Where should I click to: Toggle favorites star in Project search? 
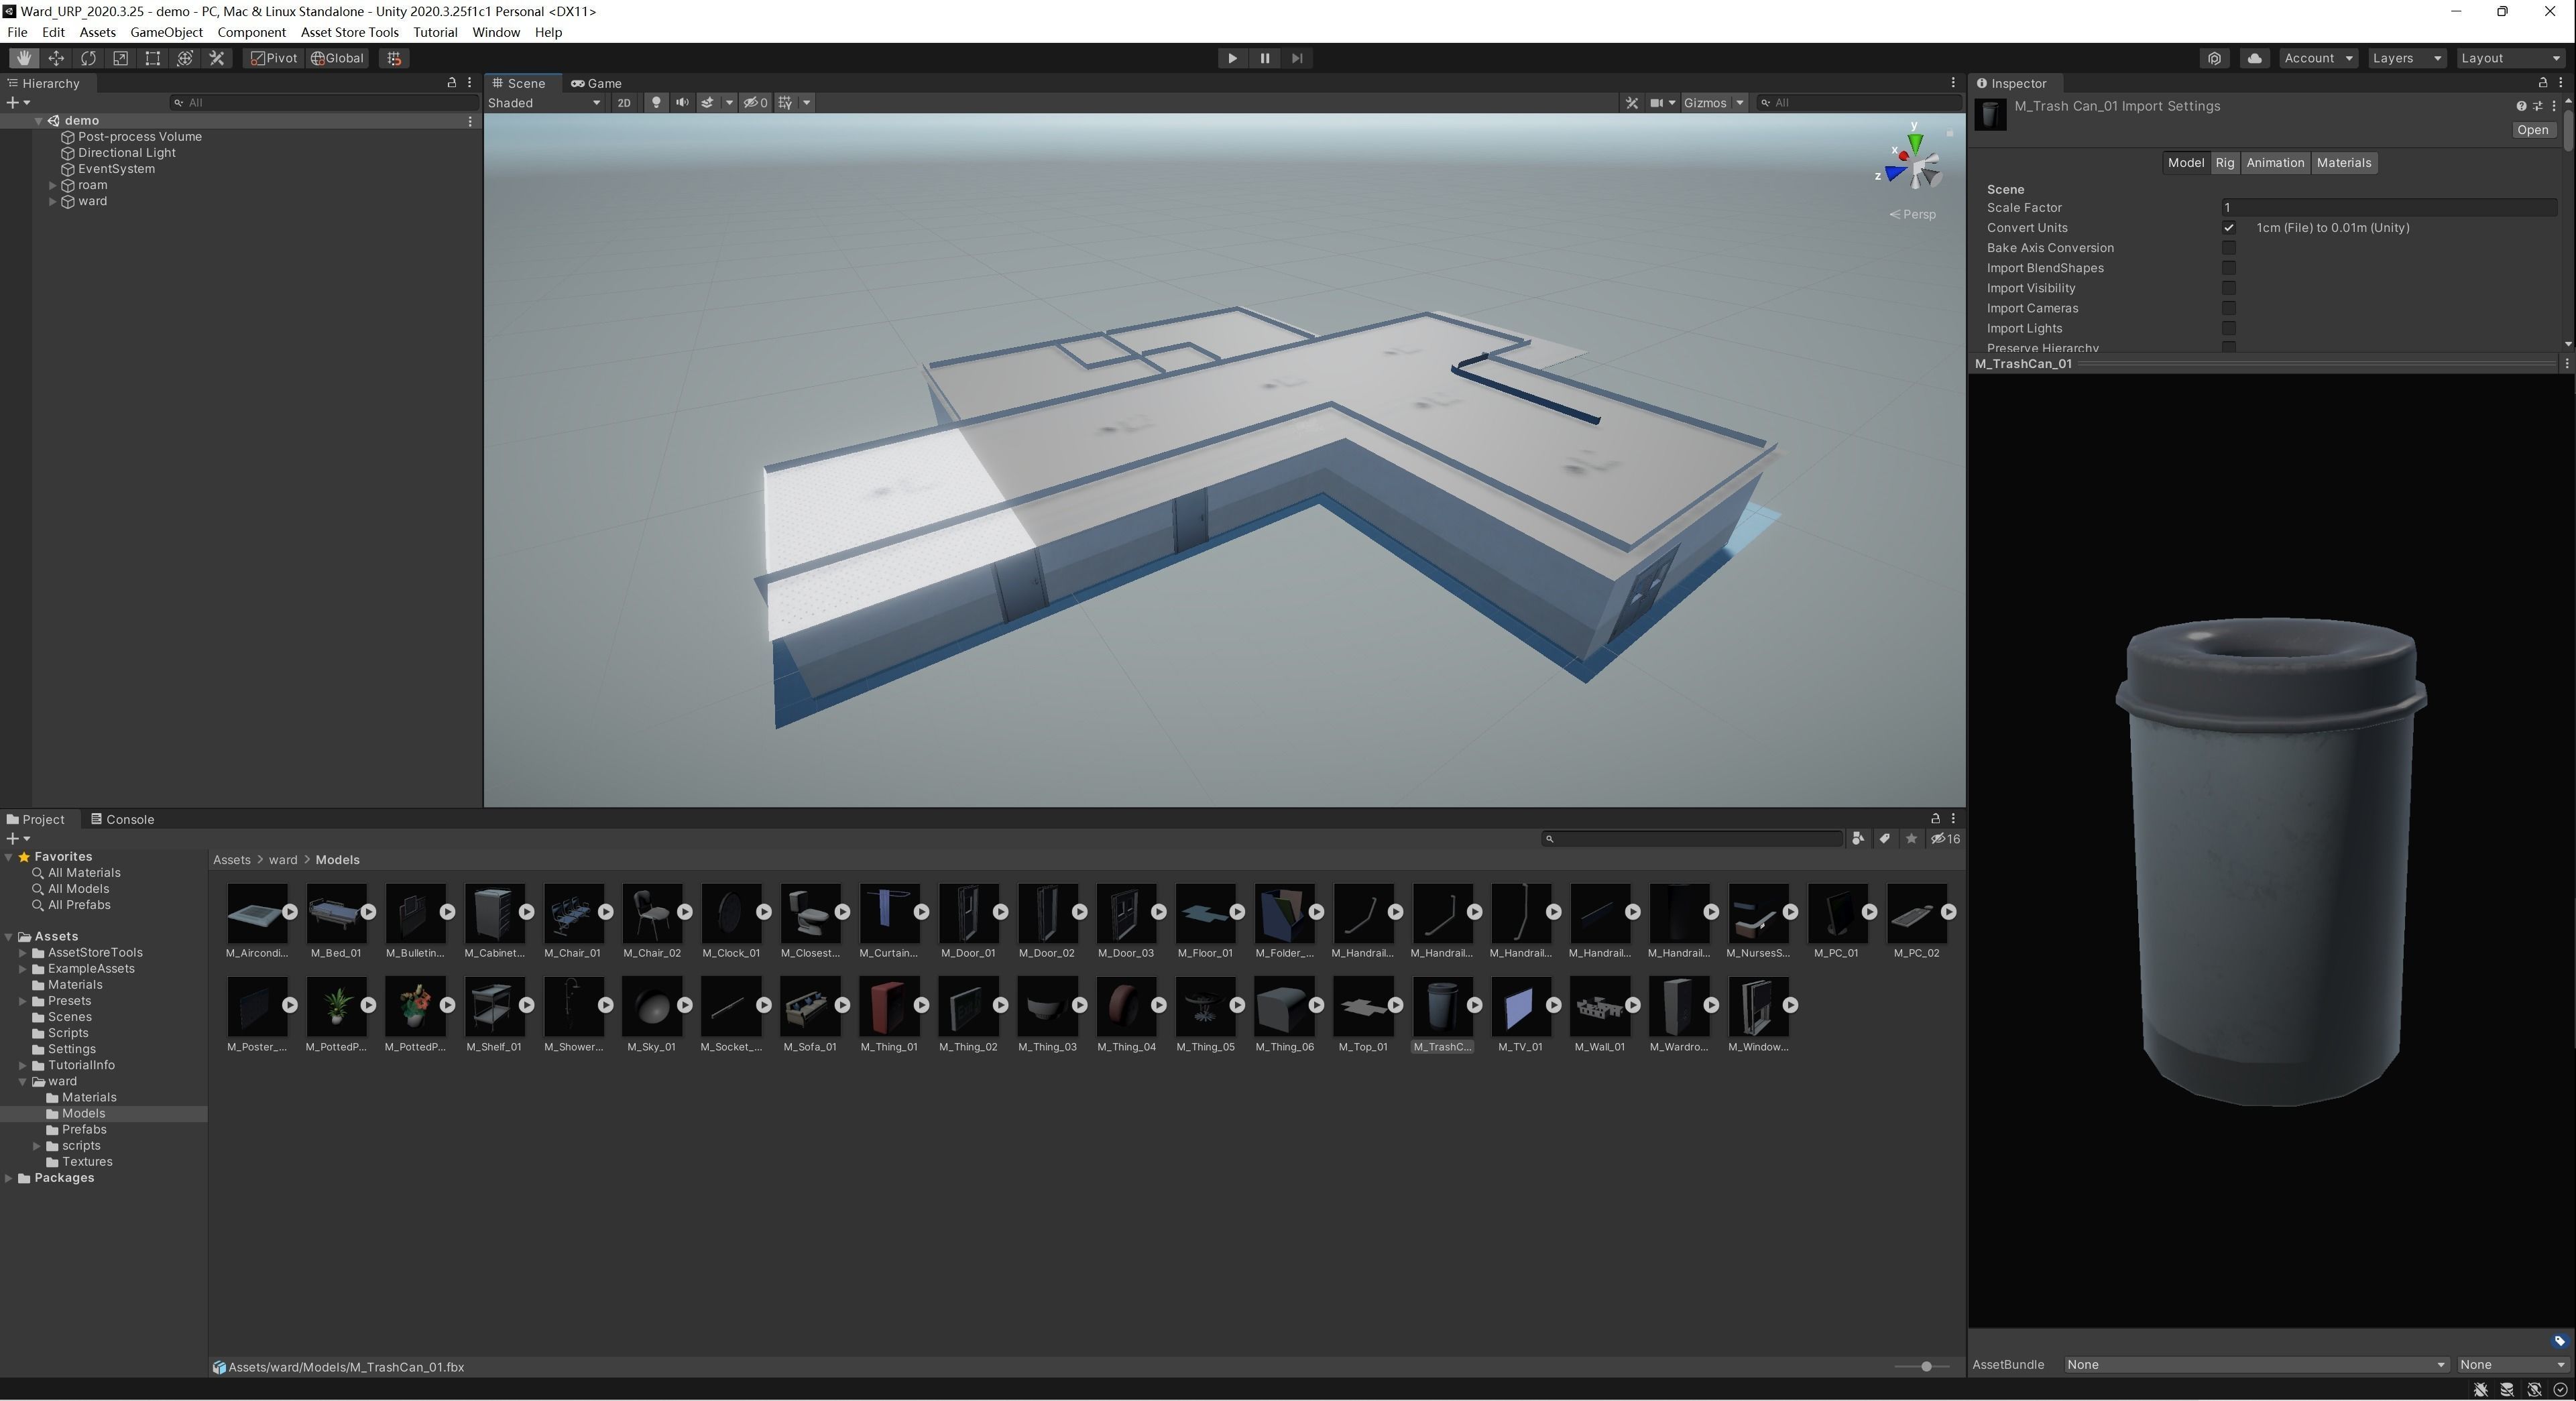1912,839
